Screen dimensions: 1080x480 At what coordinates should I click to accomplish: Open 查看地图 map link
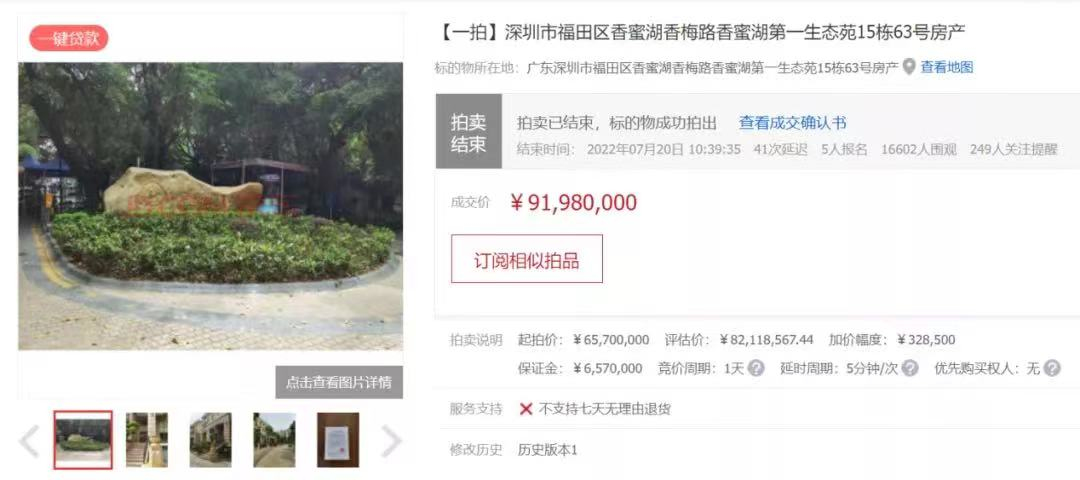click(947, 67)
